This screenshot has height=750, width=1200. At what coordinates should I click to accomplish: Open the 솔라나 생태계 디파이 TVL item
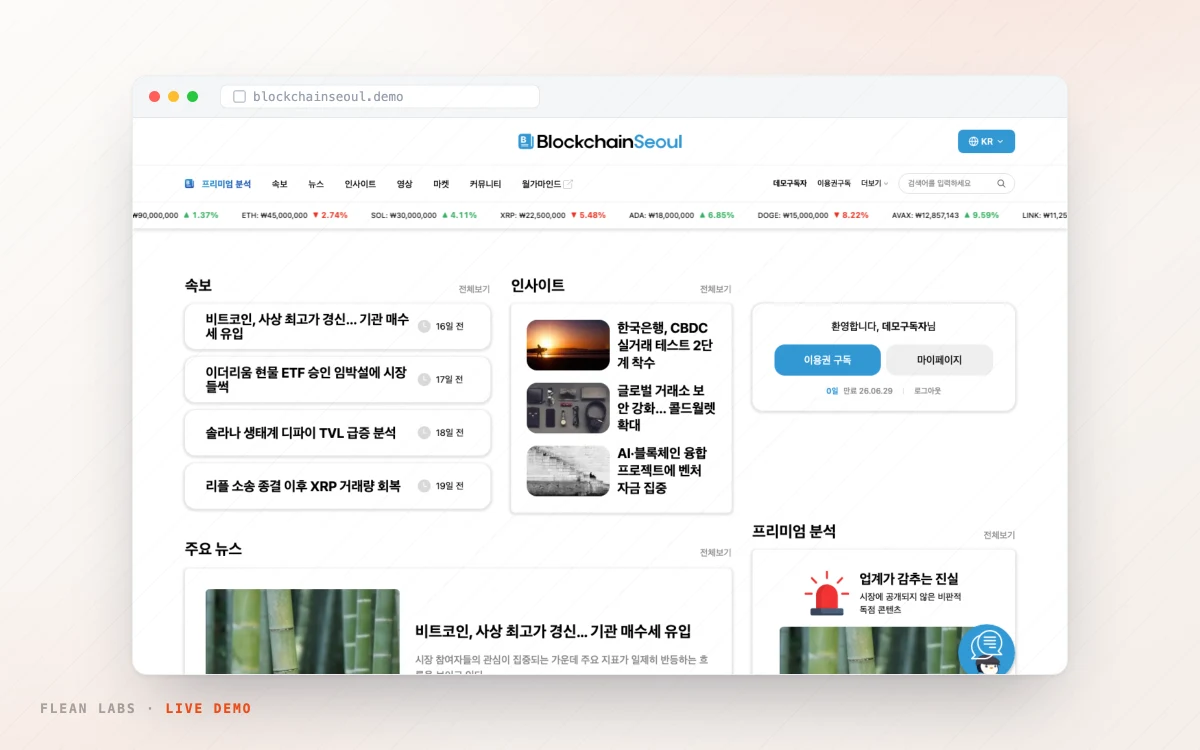click(338, 433)
